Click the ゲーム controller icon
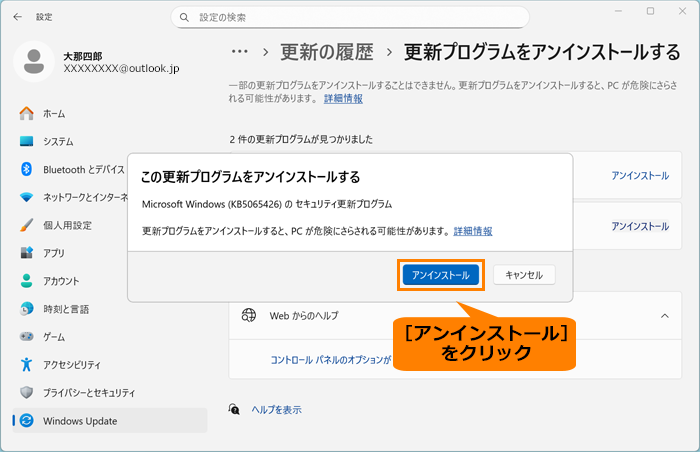700x452 pixels. click(26, 336)
